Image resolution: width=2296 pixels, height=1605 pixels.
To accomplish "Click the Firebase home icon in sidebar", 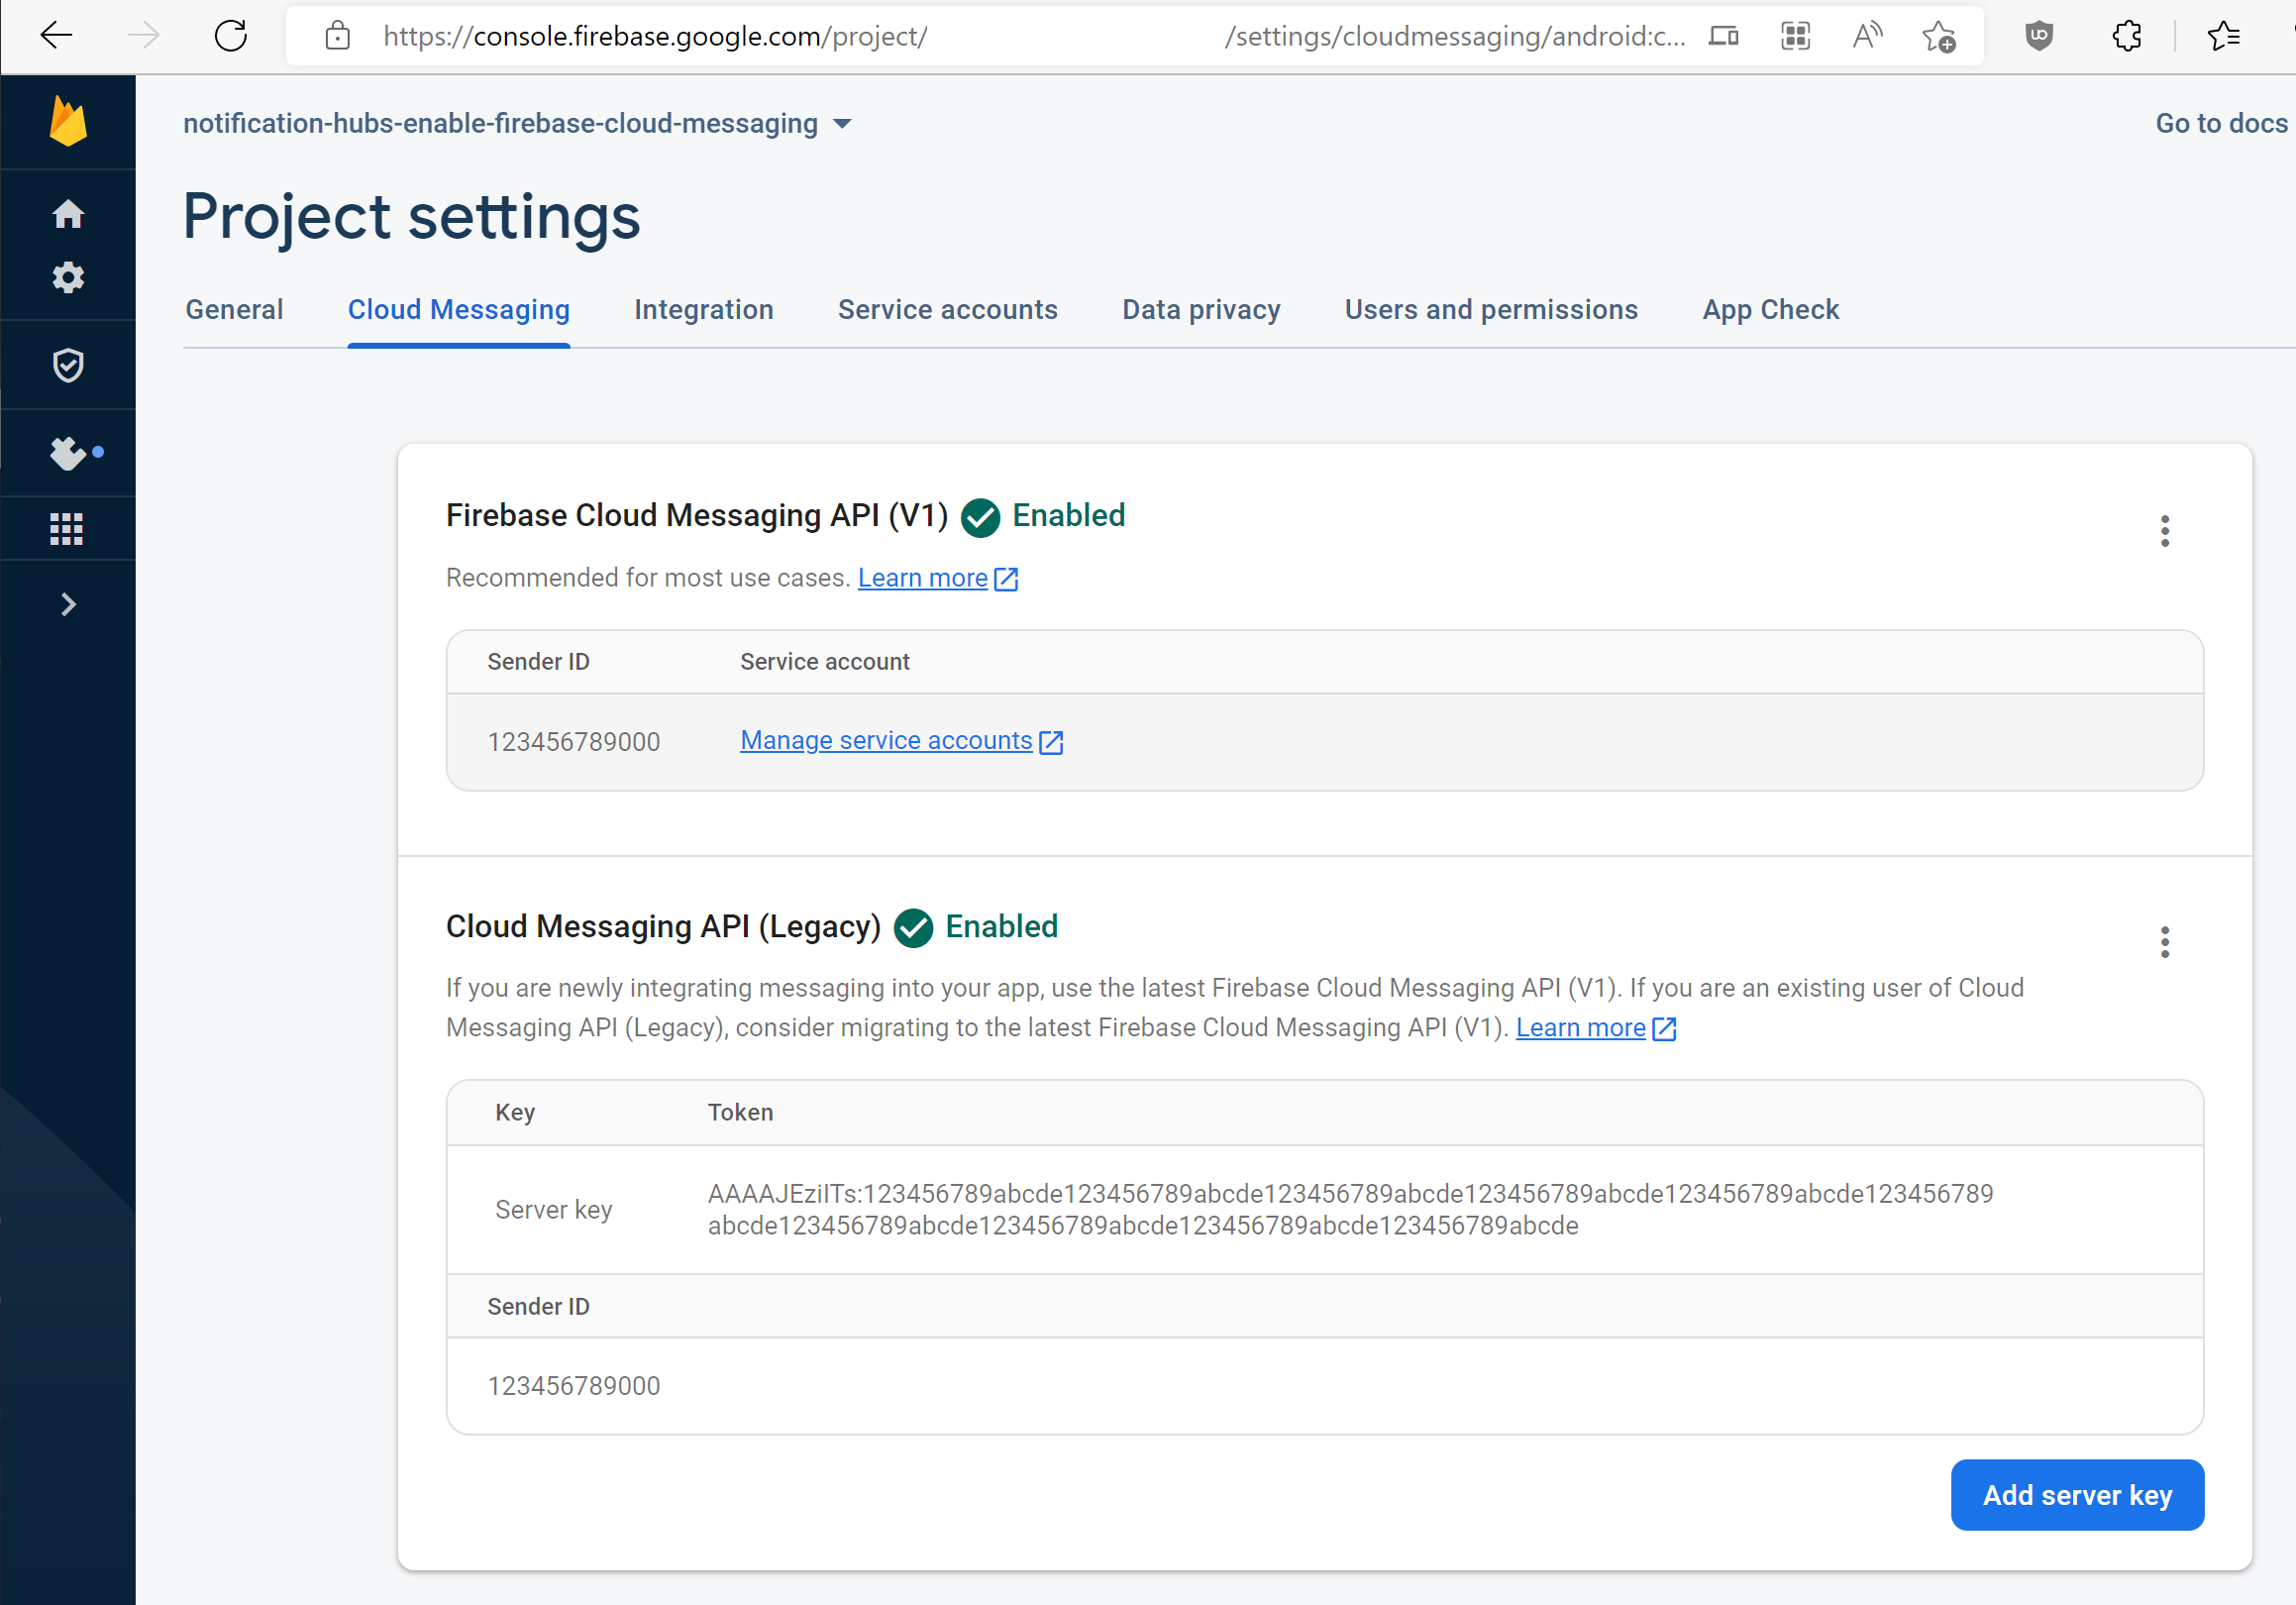I will coord(69,213).
